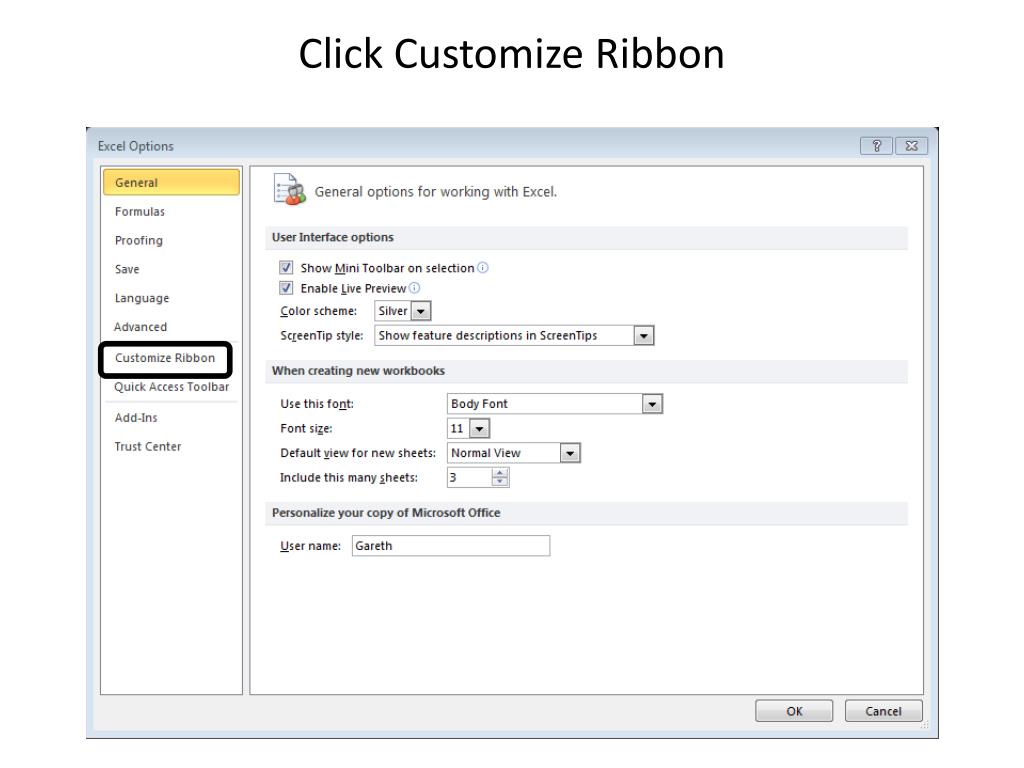Toggle Show Mini Toolbar on selection
The height and width of the screenshot is (768, 1024).
tap(286, 268)
